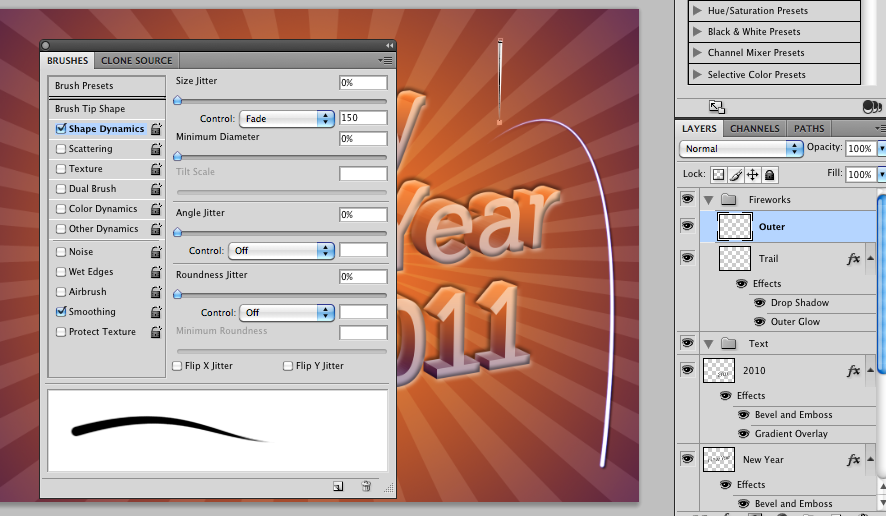Enable lock all in Layers panel
The image size is (886, 516).
(770, 175)
